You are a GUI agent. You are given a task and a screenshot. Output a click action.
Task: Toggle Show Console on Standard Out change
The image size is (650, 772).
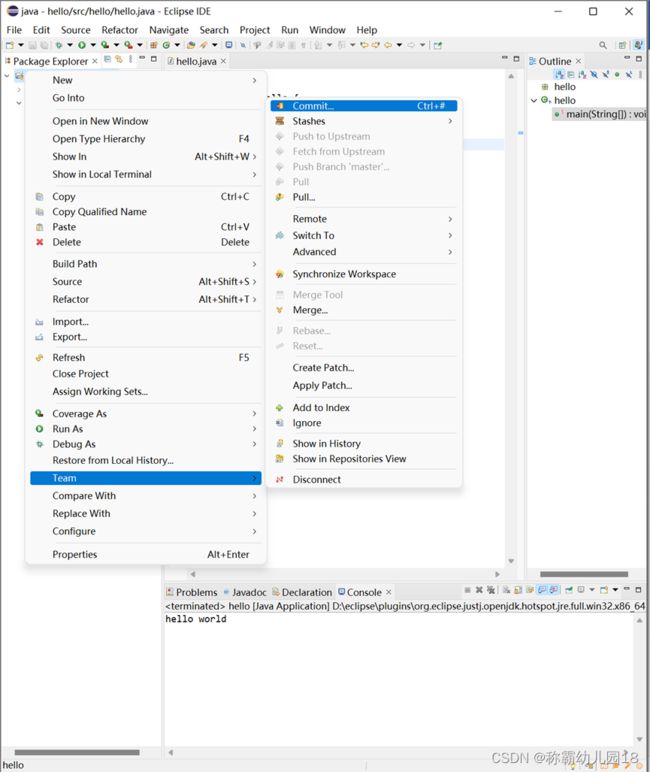coord(542,589)
